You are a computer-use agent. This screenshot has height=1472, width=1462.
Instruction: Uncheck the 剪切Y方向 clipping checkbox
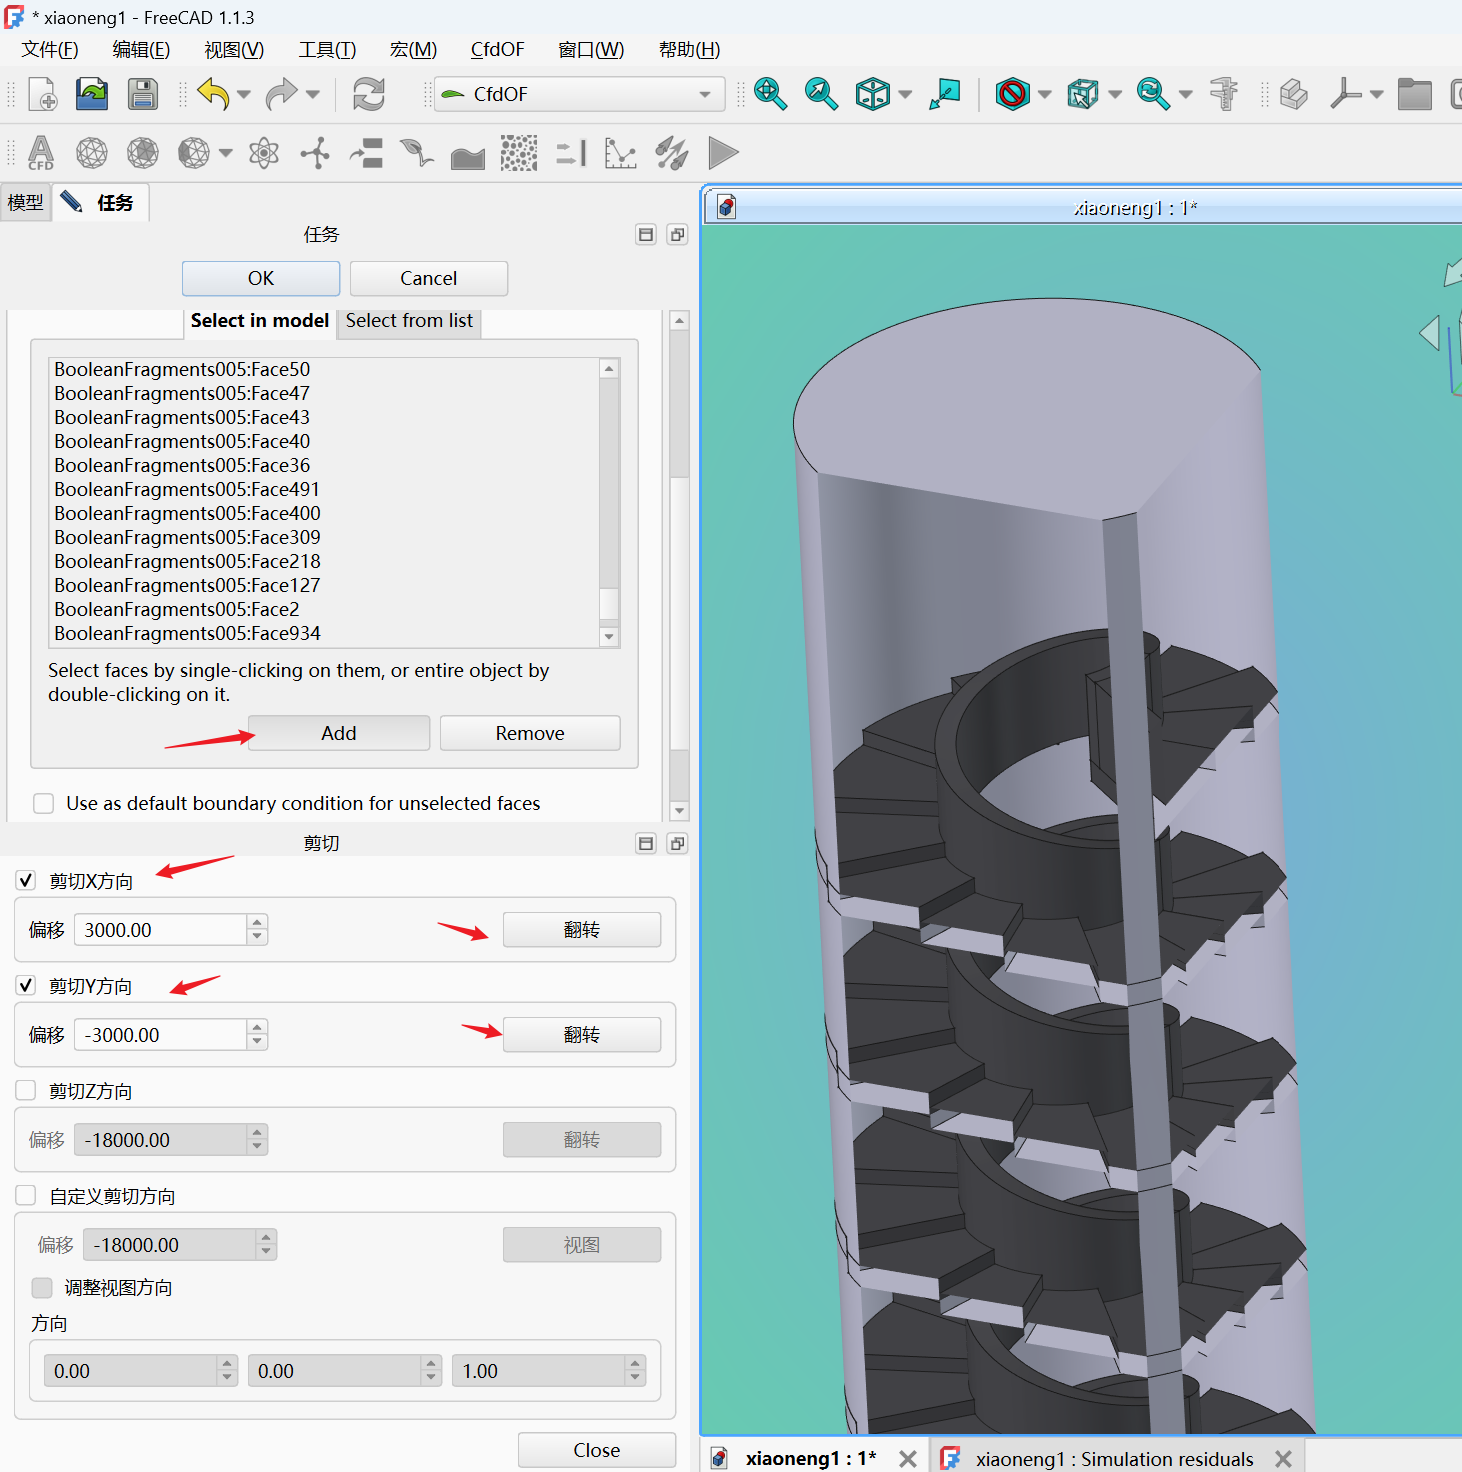[26, 986]
